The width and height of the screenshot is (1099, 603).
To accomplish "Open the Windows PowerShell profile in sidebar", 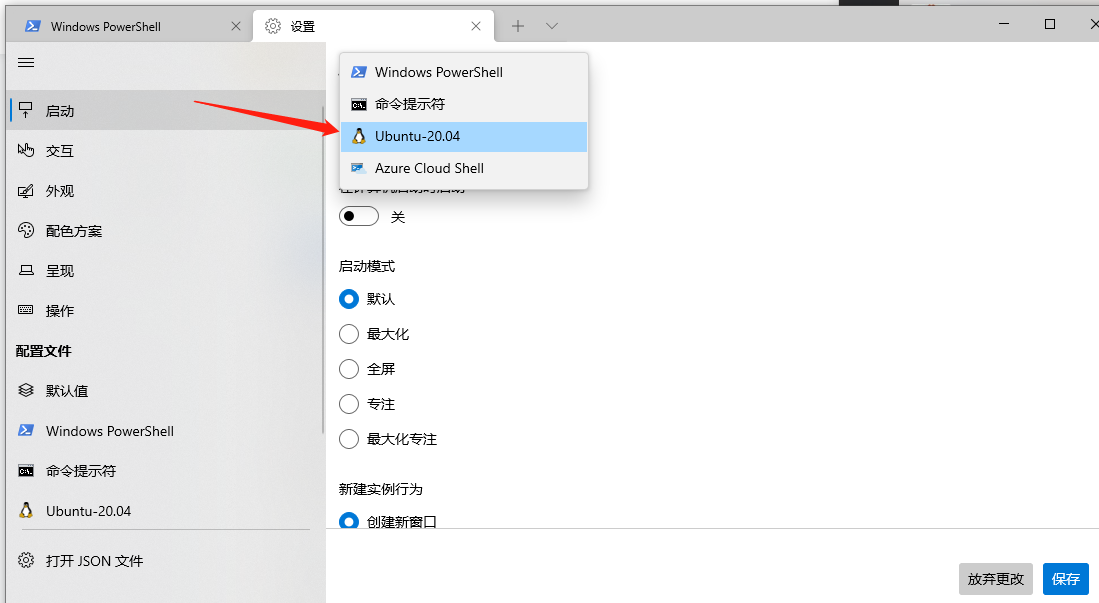I will coord(165,431).
